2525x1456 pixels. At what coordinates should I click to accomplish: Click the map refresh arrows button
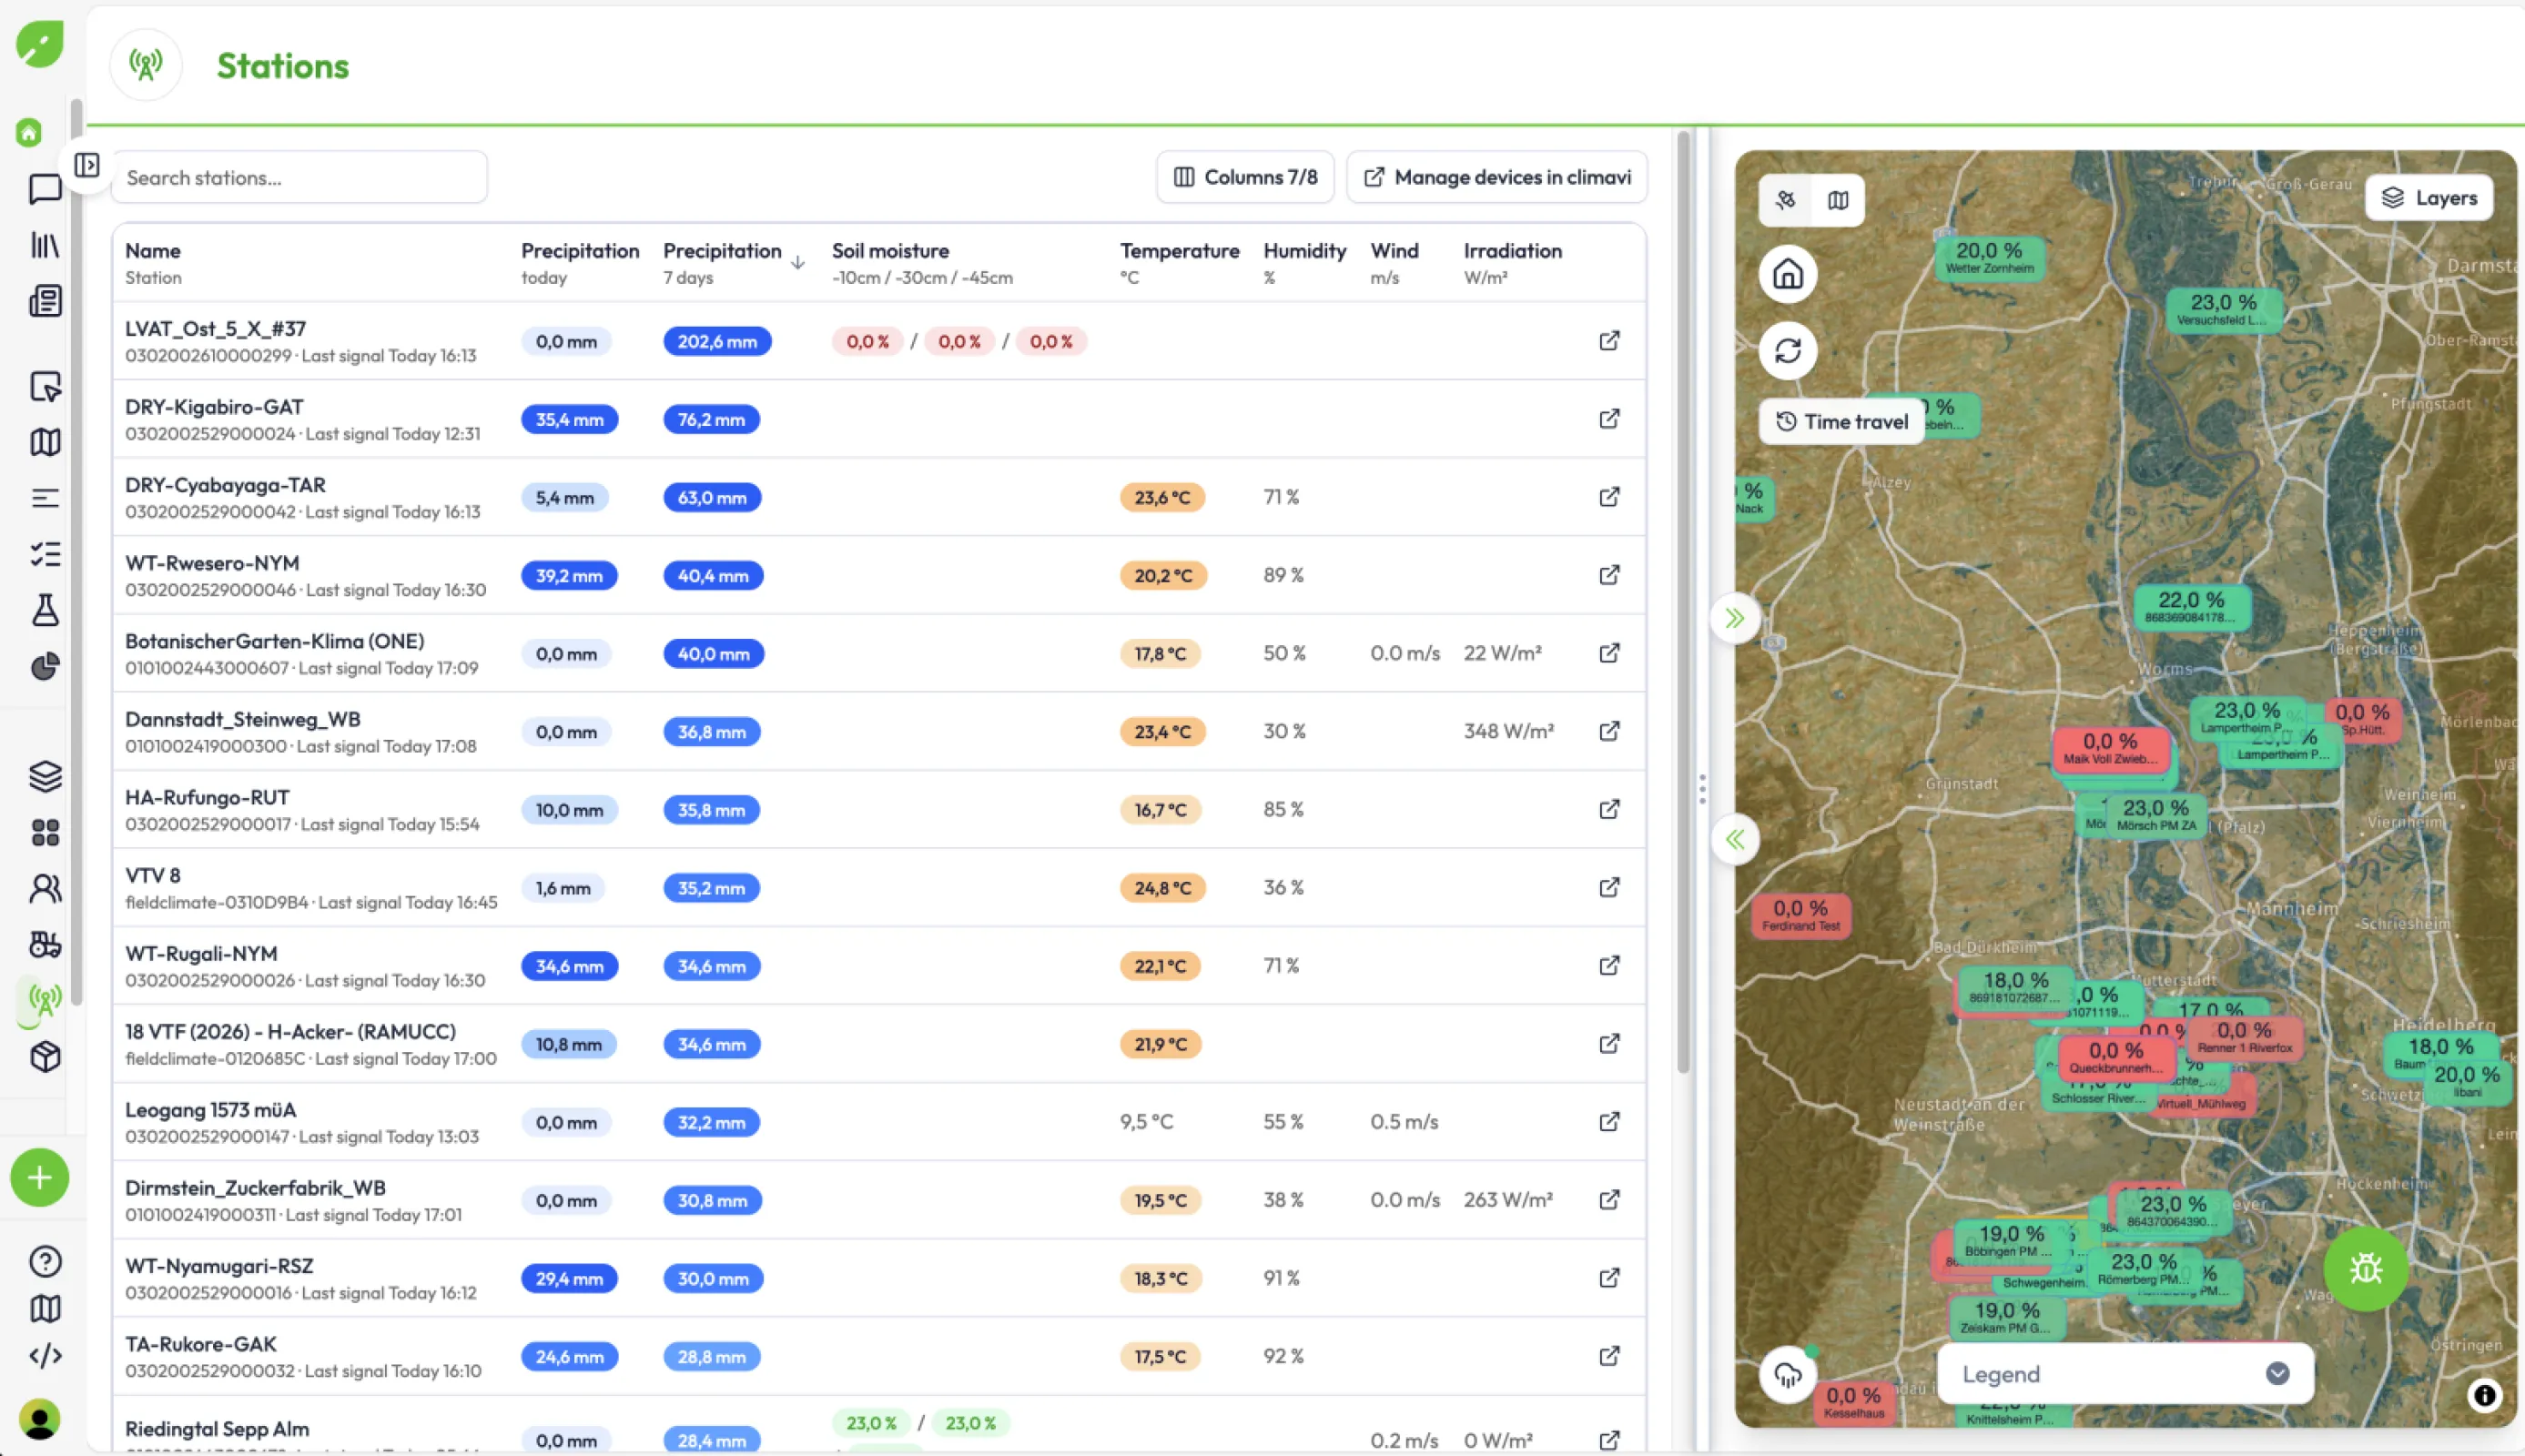[x=1788, y=351]
